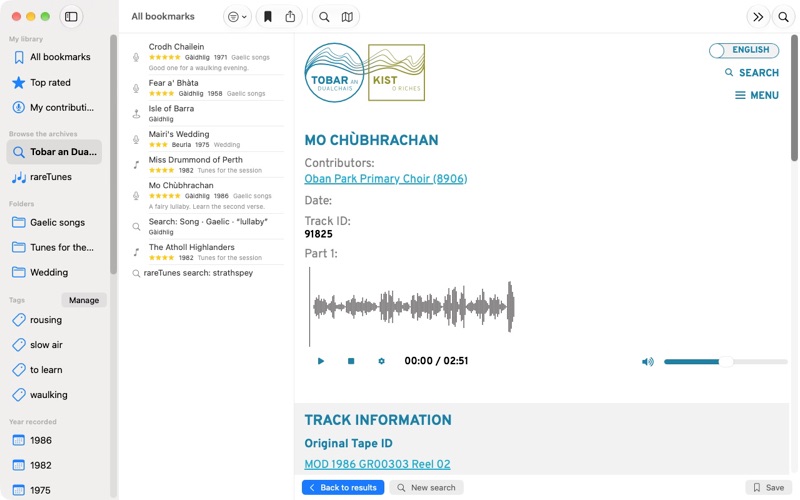The width and height of the screenshot is (800, 500).
Task: Open the rareTunes strathspey search bookmark
Action: pyautogui.click(x=208, y=273)
